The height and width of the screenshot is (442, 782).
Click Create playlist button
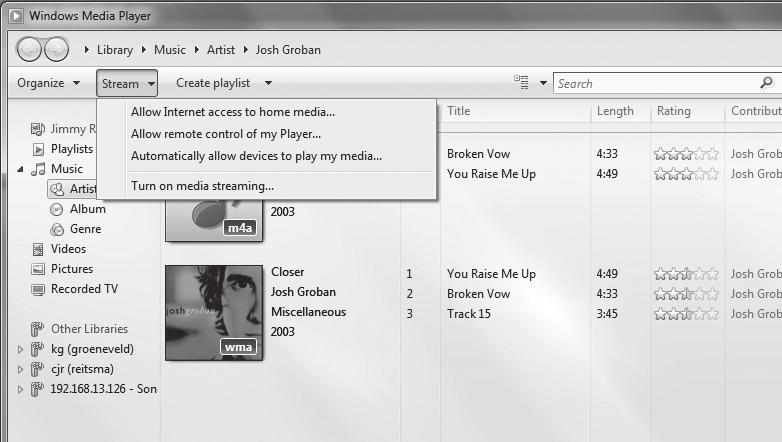coord(213,83)
